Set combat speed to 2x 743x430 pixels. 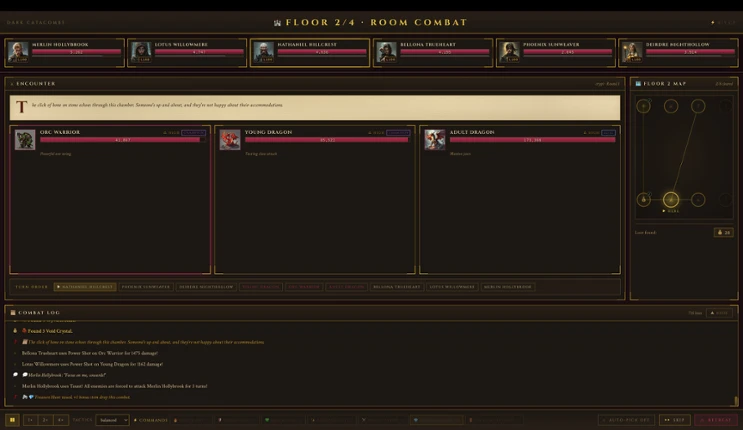(45, 420)
